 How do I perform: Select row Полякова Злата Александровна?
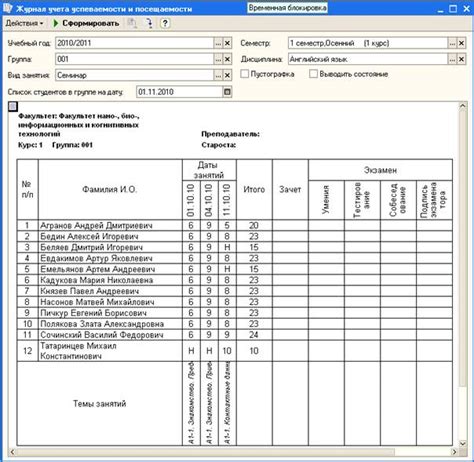pyautogui.click(x=235, y=324)
